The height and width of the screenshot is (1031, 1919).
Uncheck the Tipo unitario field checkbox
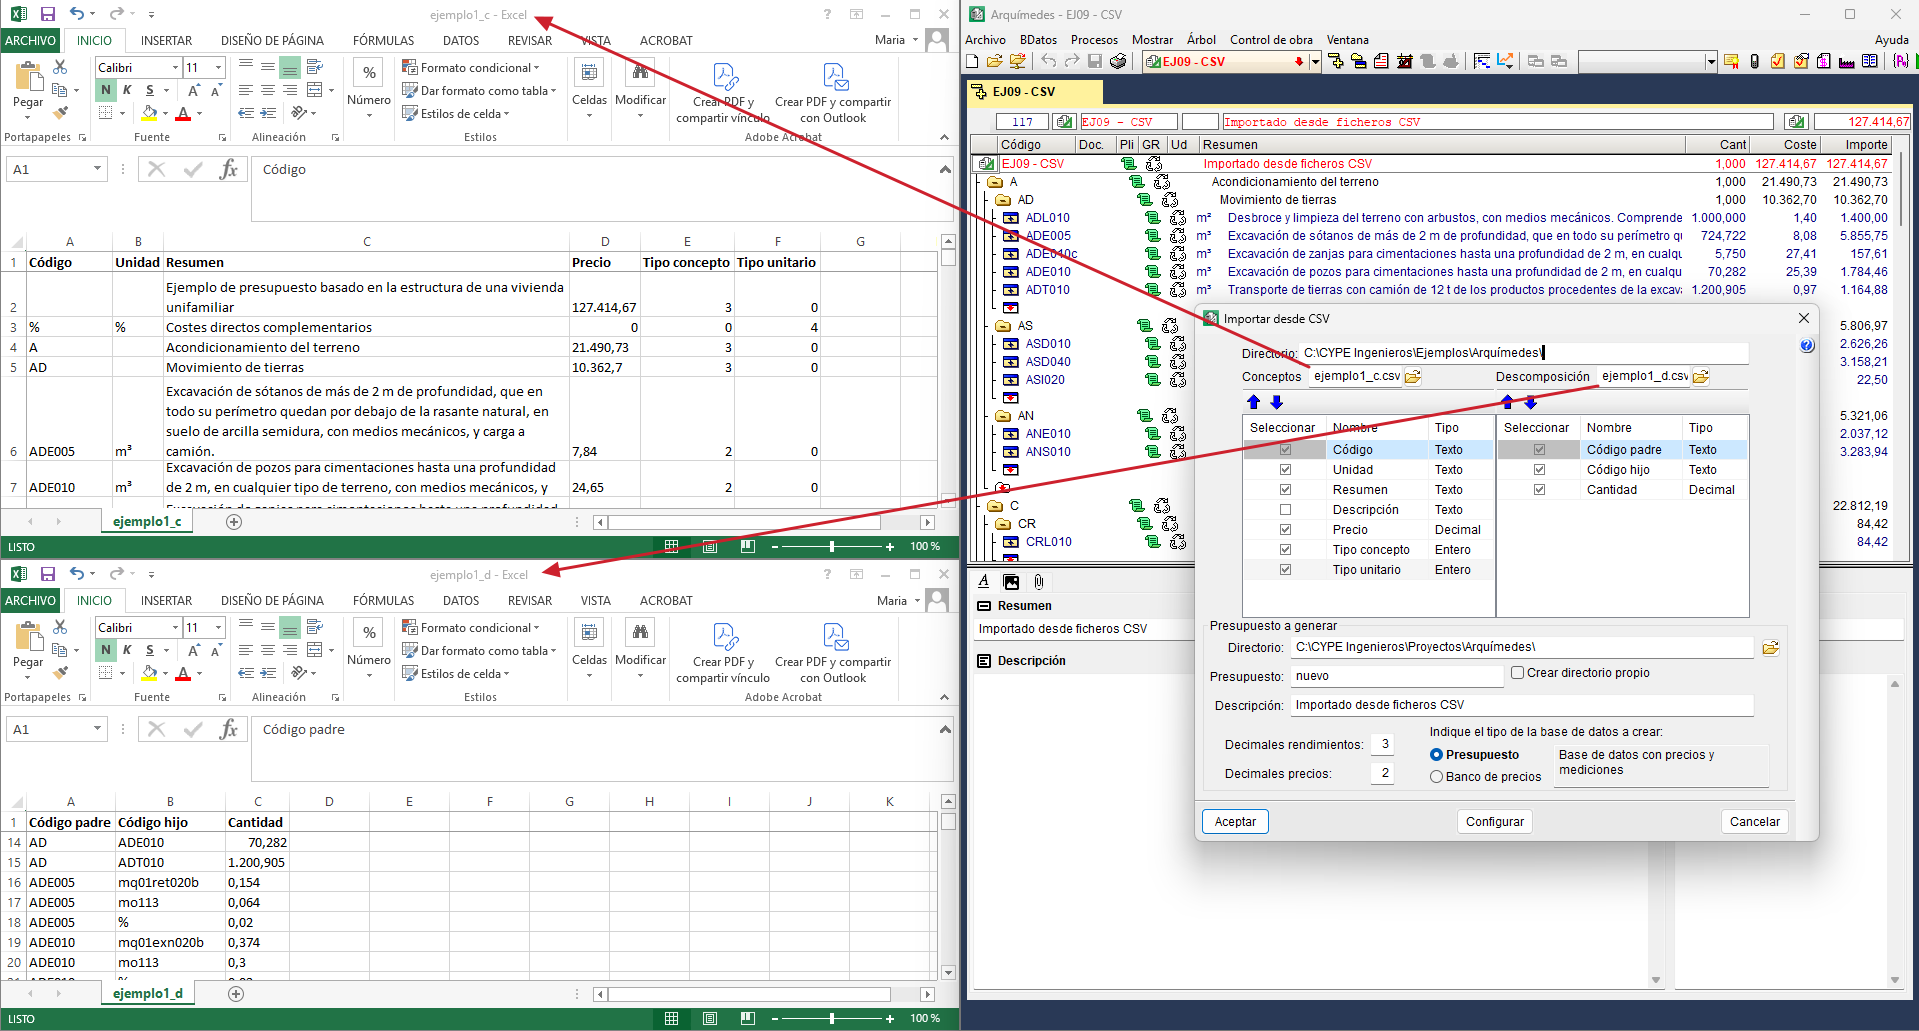coord(1285,570)
